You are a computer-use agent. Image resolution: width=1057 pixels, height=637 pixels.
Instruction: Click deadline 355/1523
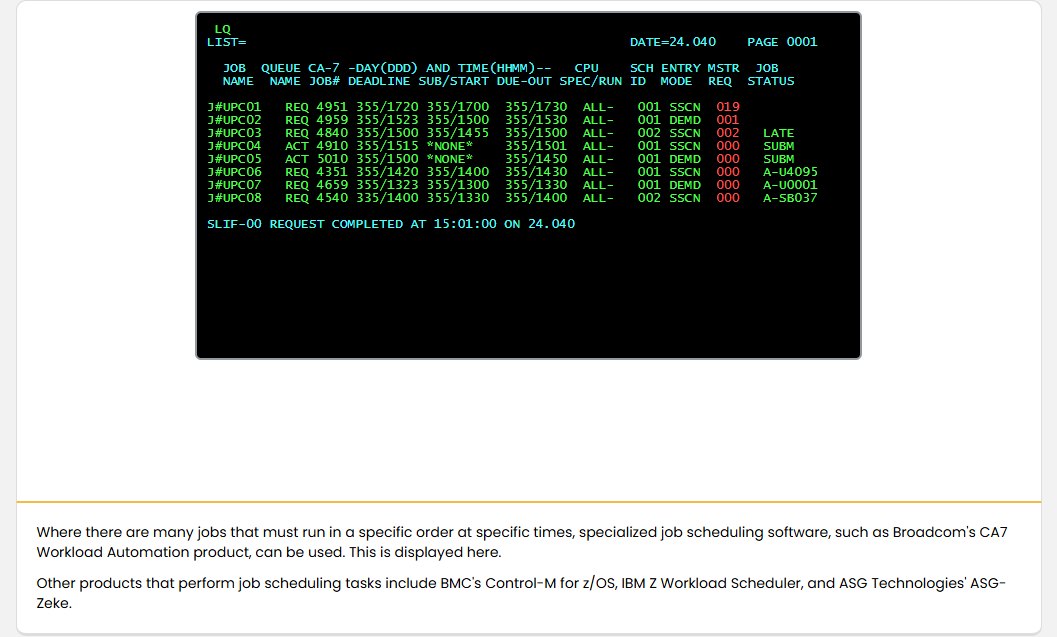tap(387, 120)
